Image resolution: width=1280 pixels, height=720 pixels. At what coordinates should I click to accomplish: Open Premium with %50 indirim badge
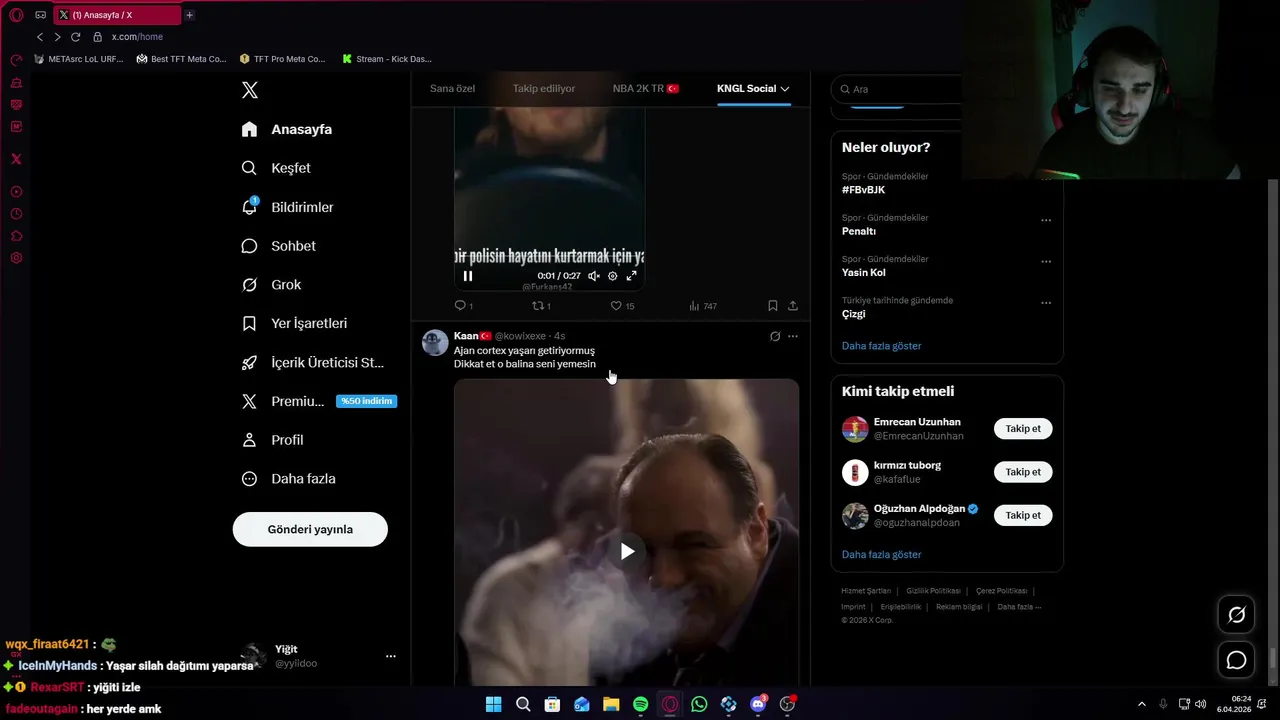coord(319,401)
